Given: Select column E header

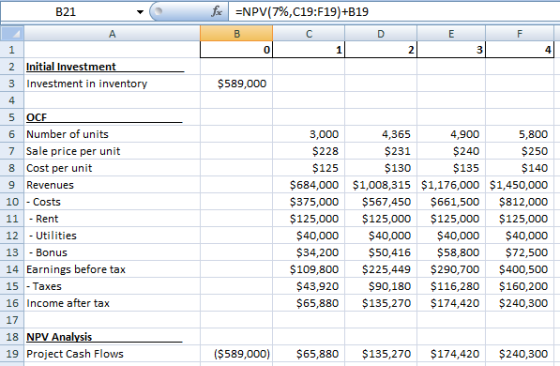Looking at the screenshot, I should tap(451, 34).
